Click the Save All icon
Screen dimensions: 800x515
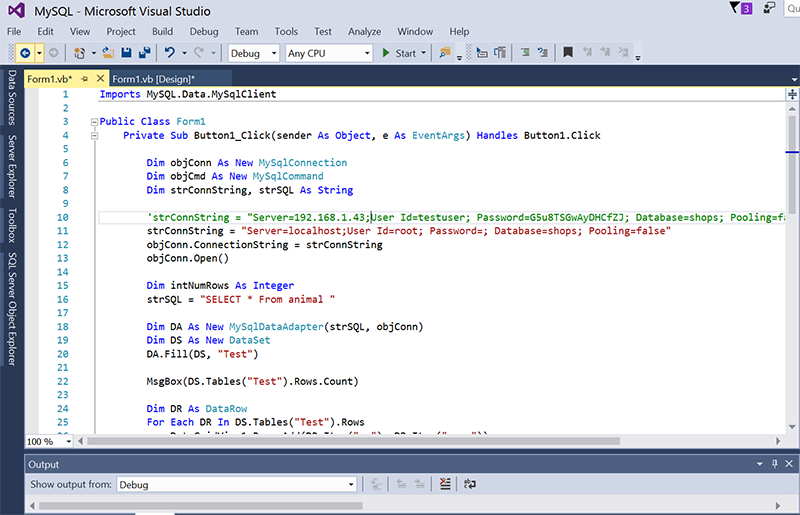(x=144, y=53)
